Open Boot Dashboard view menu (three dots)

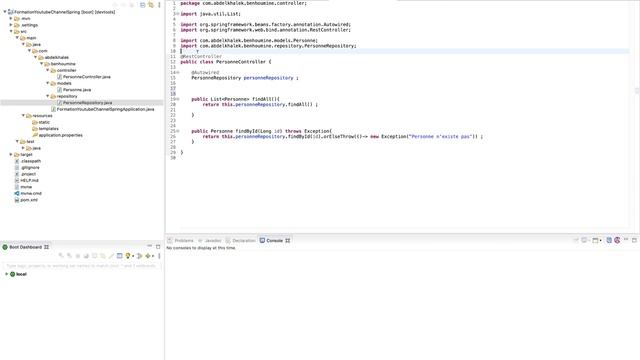pos(159,256)
